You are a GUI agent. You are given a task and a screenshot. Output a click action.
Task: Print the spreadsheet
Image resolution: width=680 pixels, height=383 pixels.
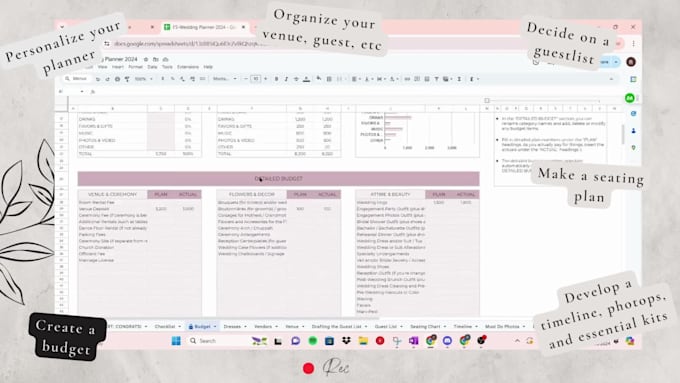click(118, 79)
